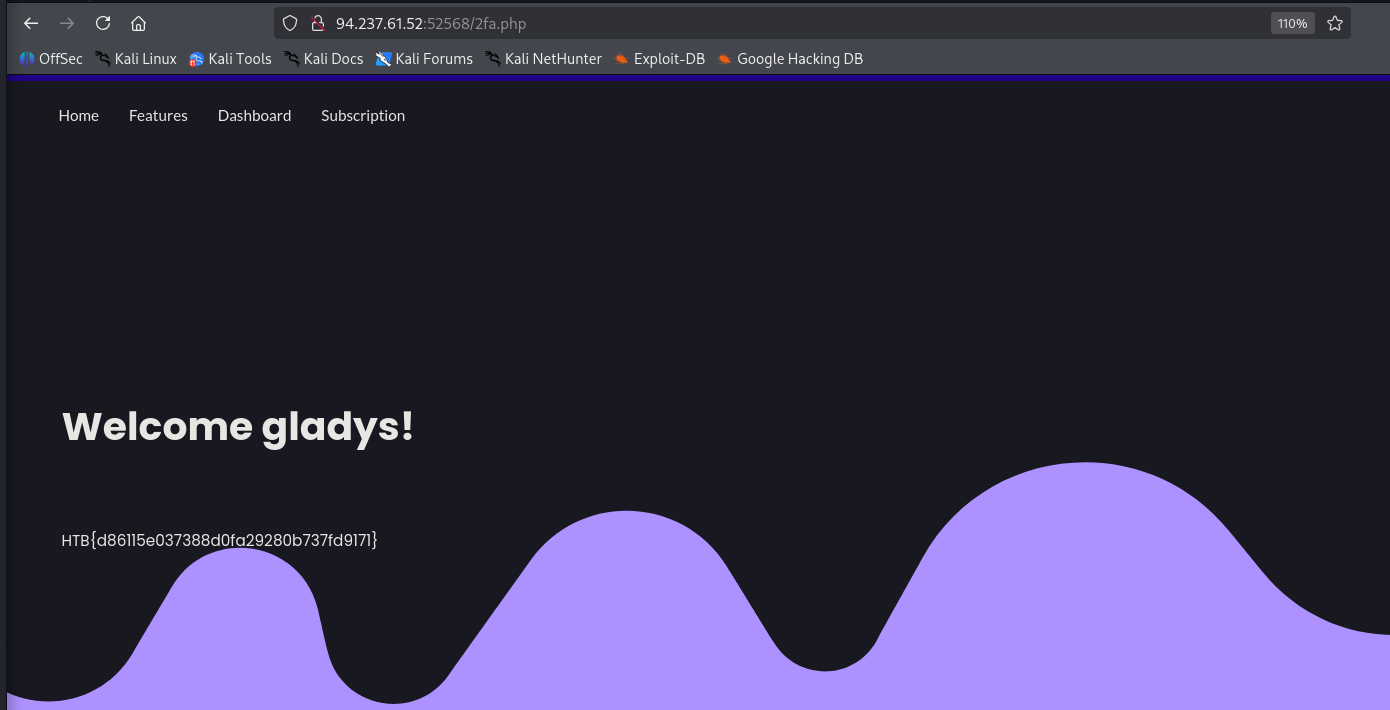1390x710 pixels.
Task: Open the Exploit-DB bookmark
Action: (x=660, y=59)
